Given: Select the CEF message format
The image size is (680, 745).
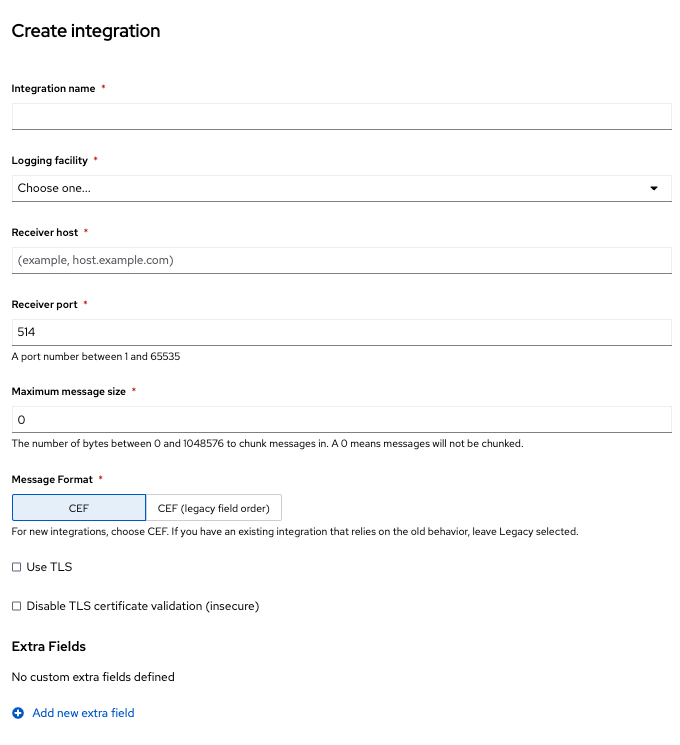Looking at the screenshot, I should tap(79, 508).
